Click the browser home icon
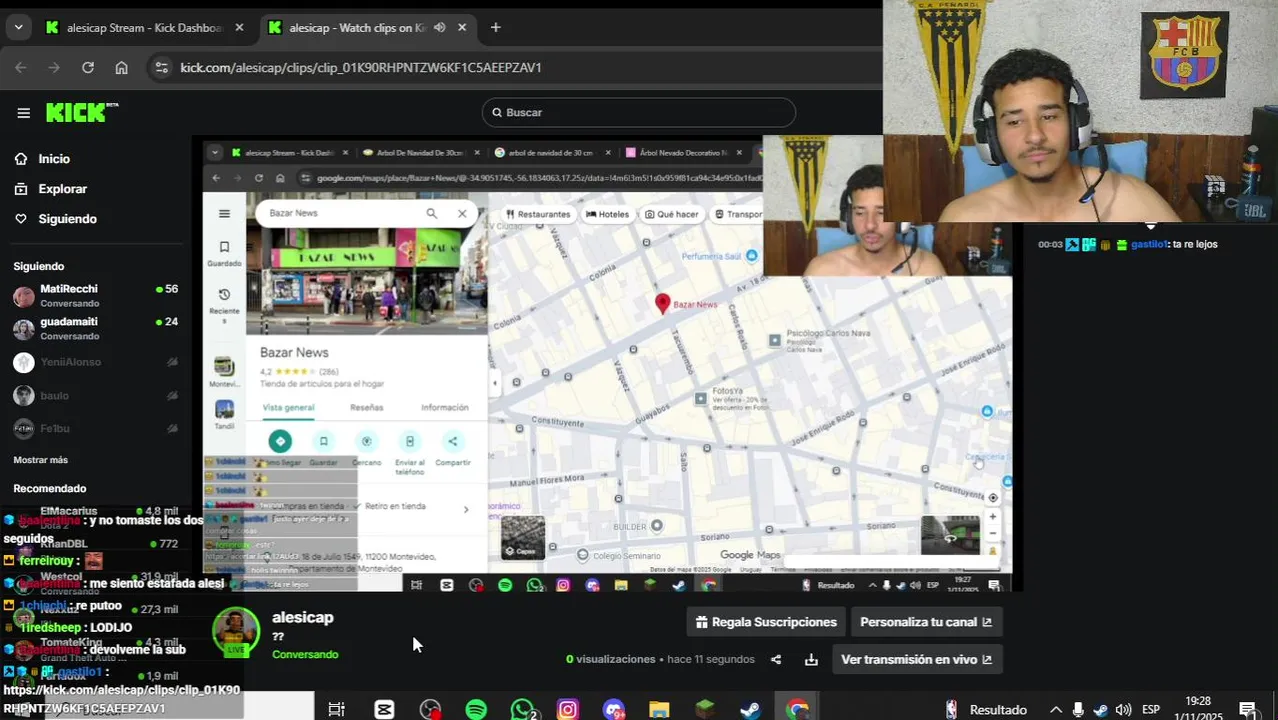Screen dimensions: 1278x720 [121, 67]
